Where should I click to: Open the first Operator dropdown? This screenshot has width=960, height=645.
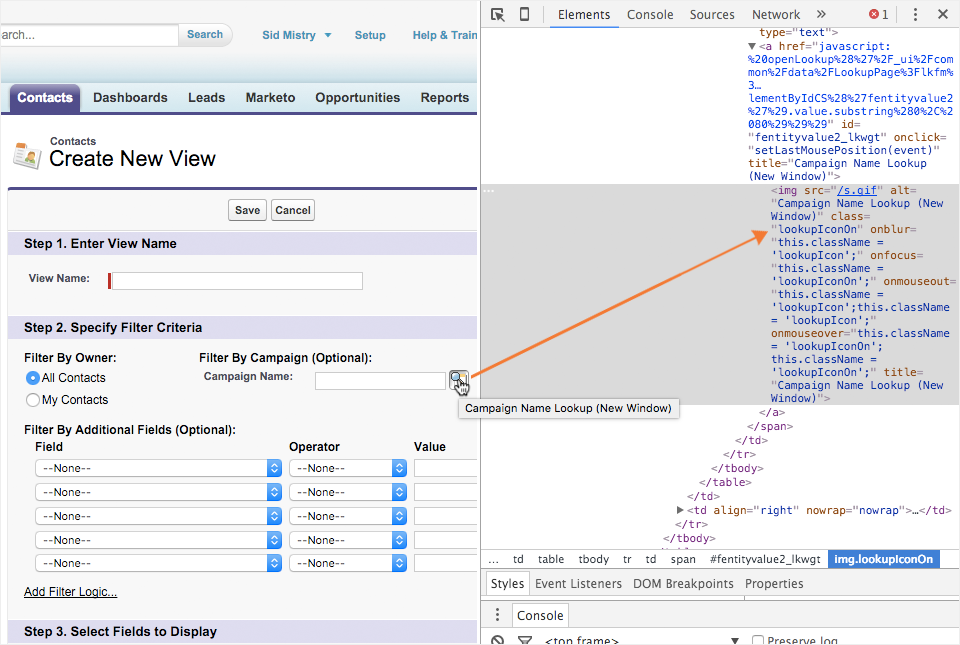coord(348,468)
